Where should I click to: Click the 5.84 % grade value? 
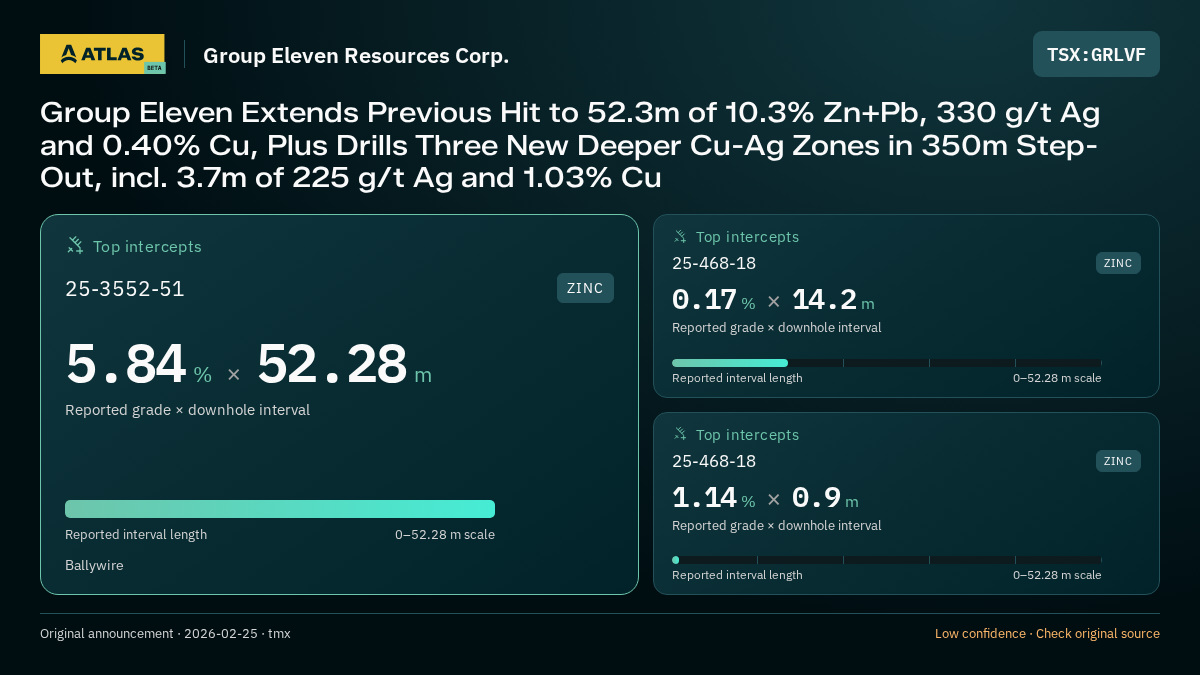pos(138,365)
